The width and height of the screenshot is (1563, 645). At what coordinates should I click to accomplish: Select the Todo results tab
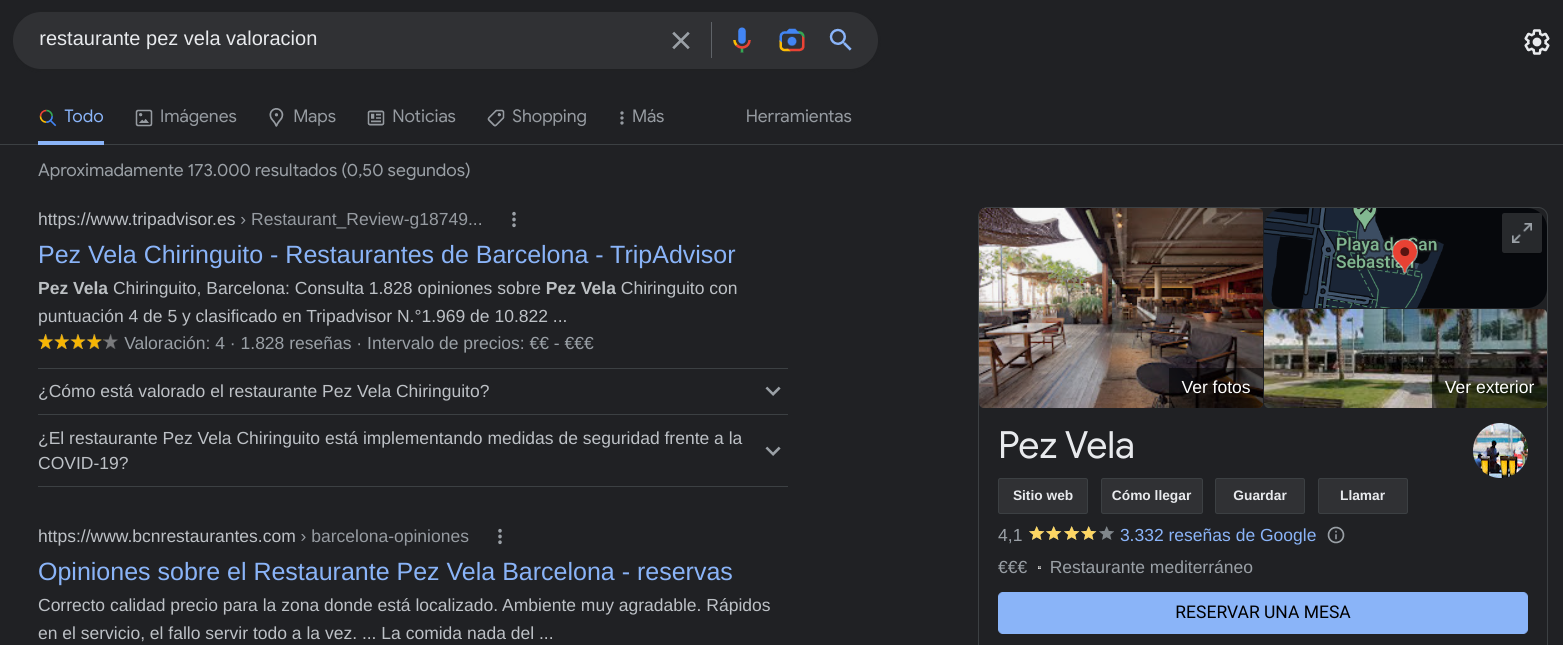(71, 117)
